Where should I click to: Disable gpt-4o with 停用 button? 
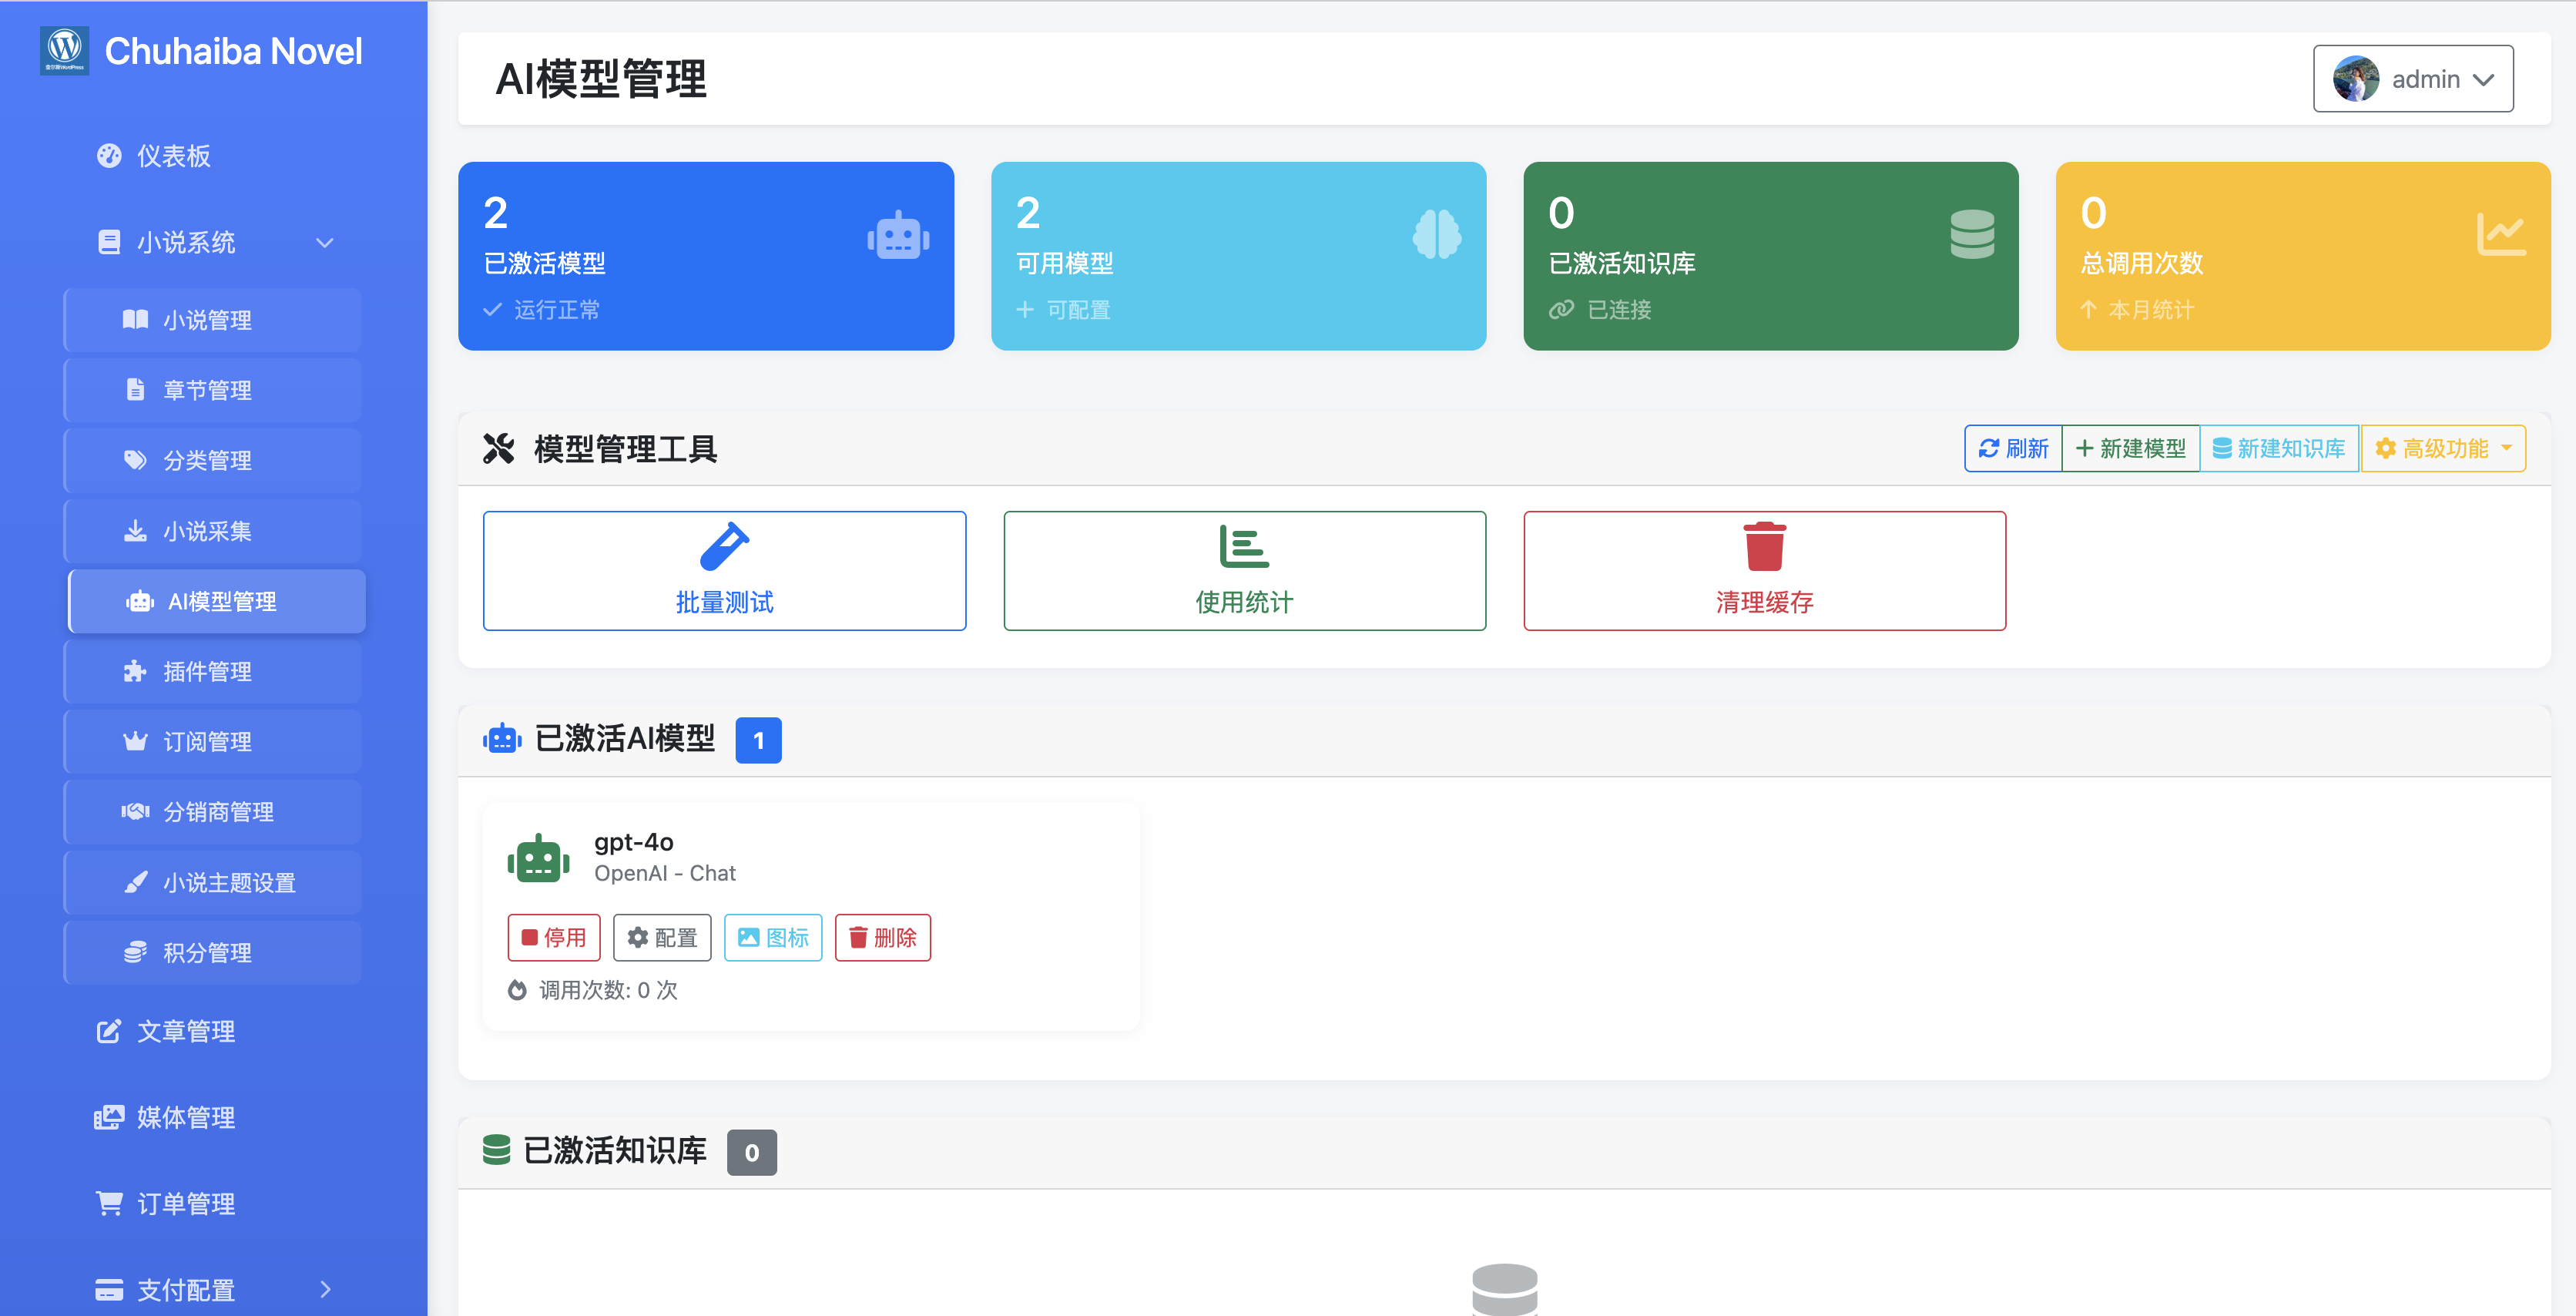pyautogui.click(x=554, y=937)
